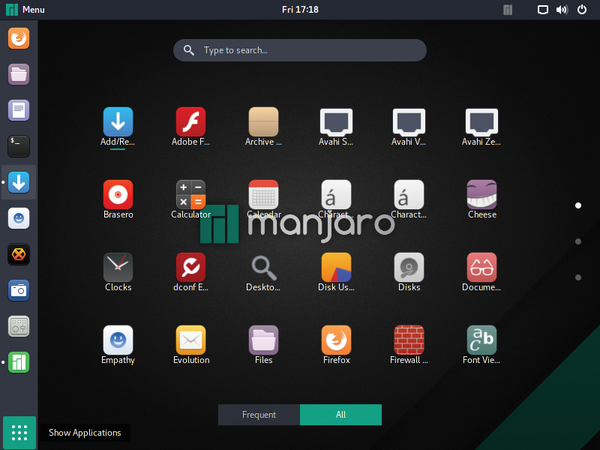This screenshot has height=450, width=600.
Task: Launch dconf Editor
Action: 191,267
